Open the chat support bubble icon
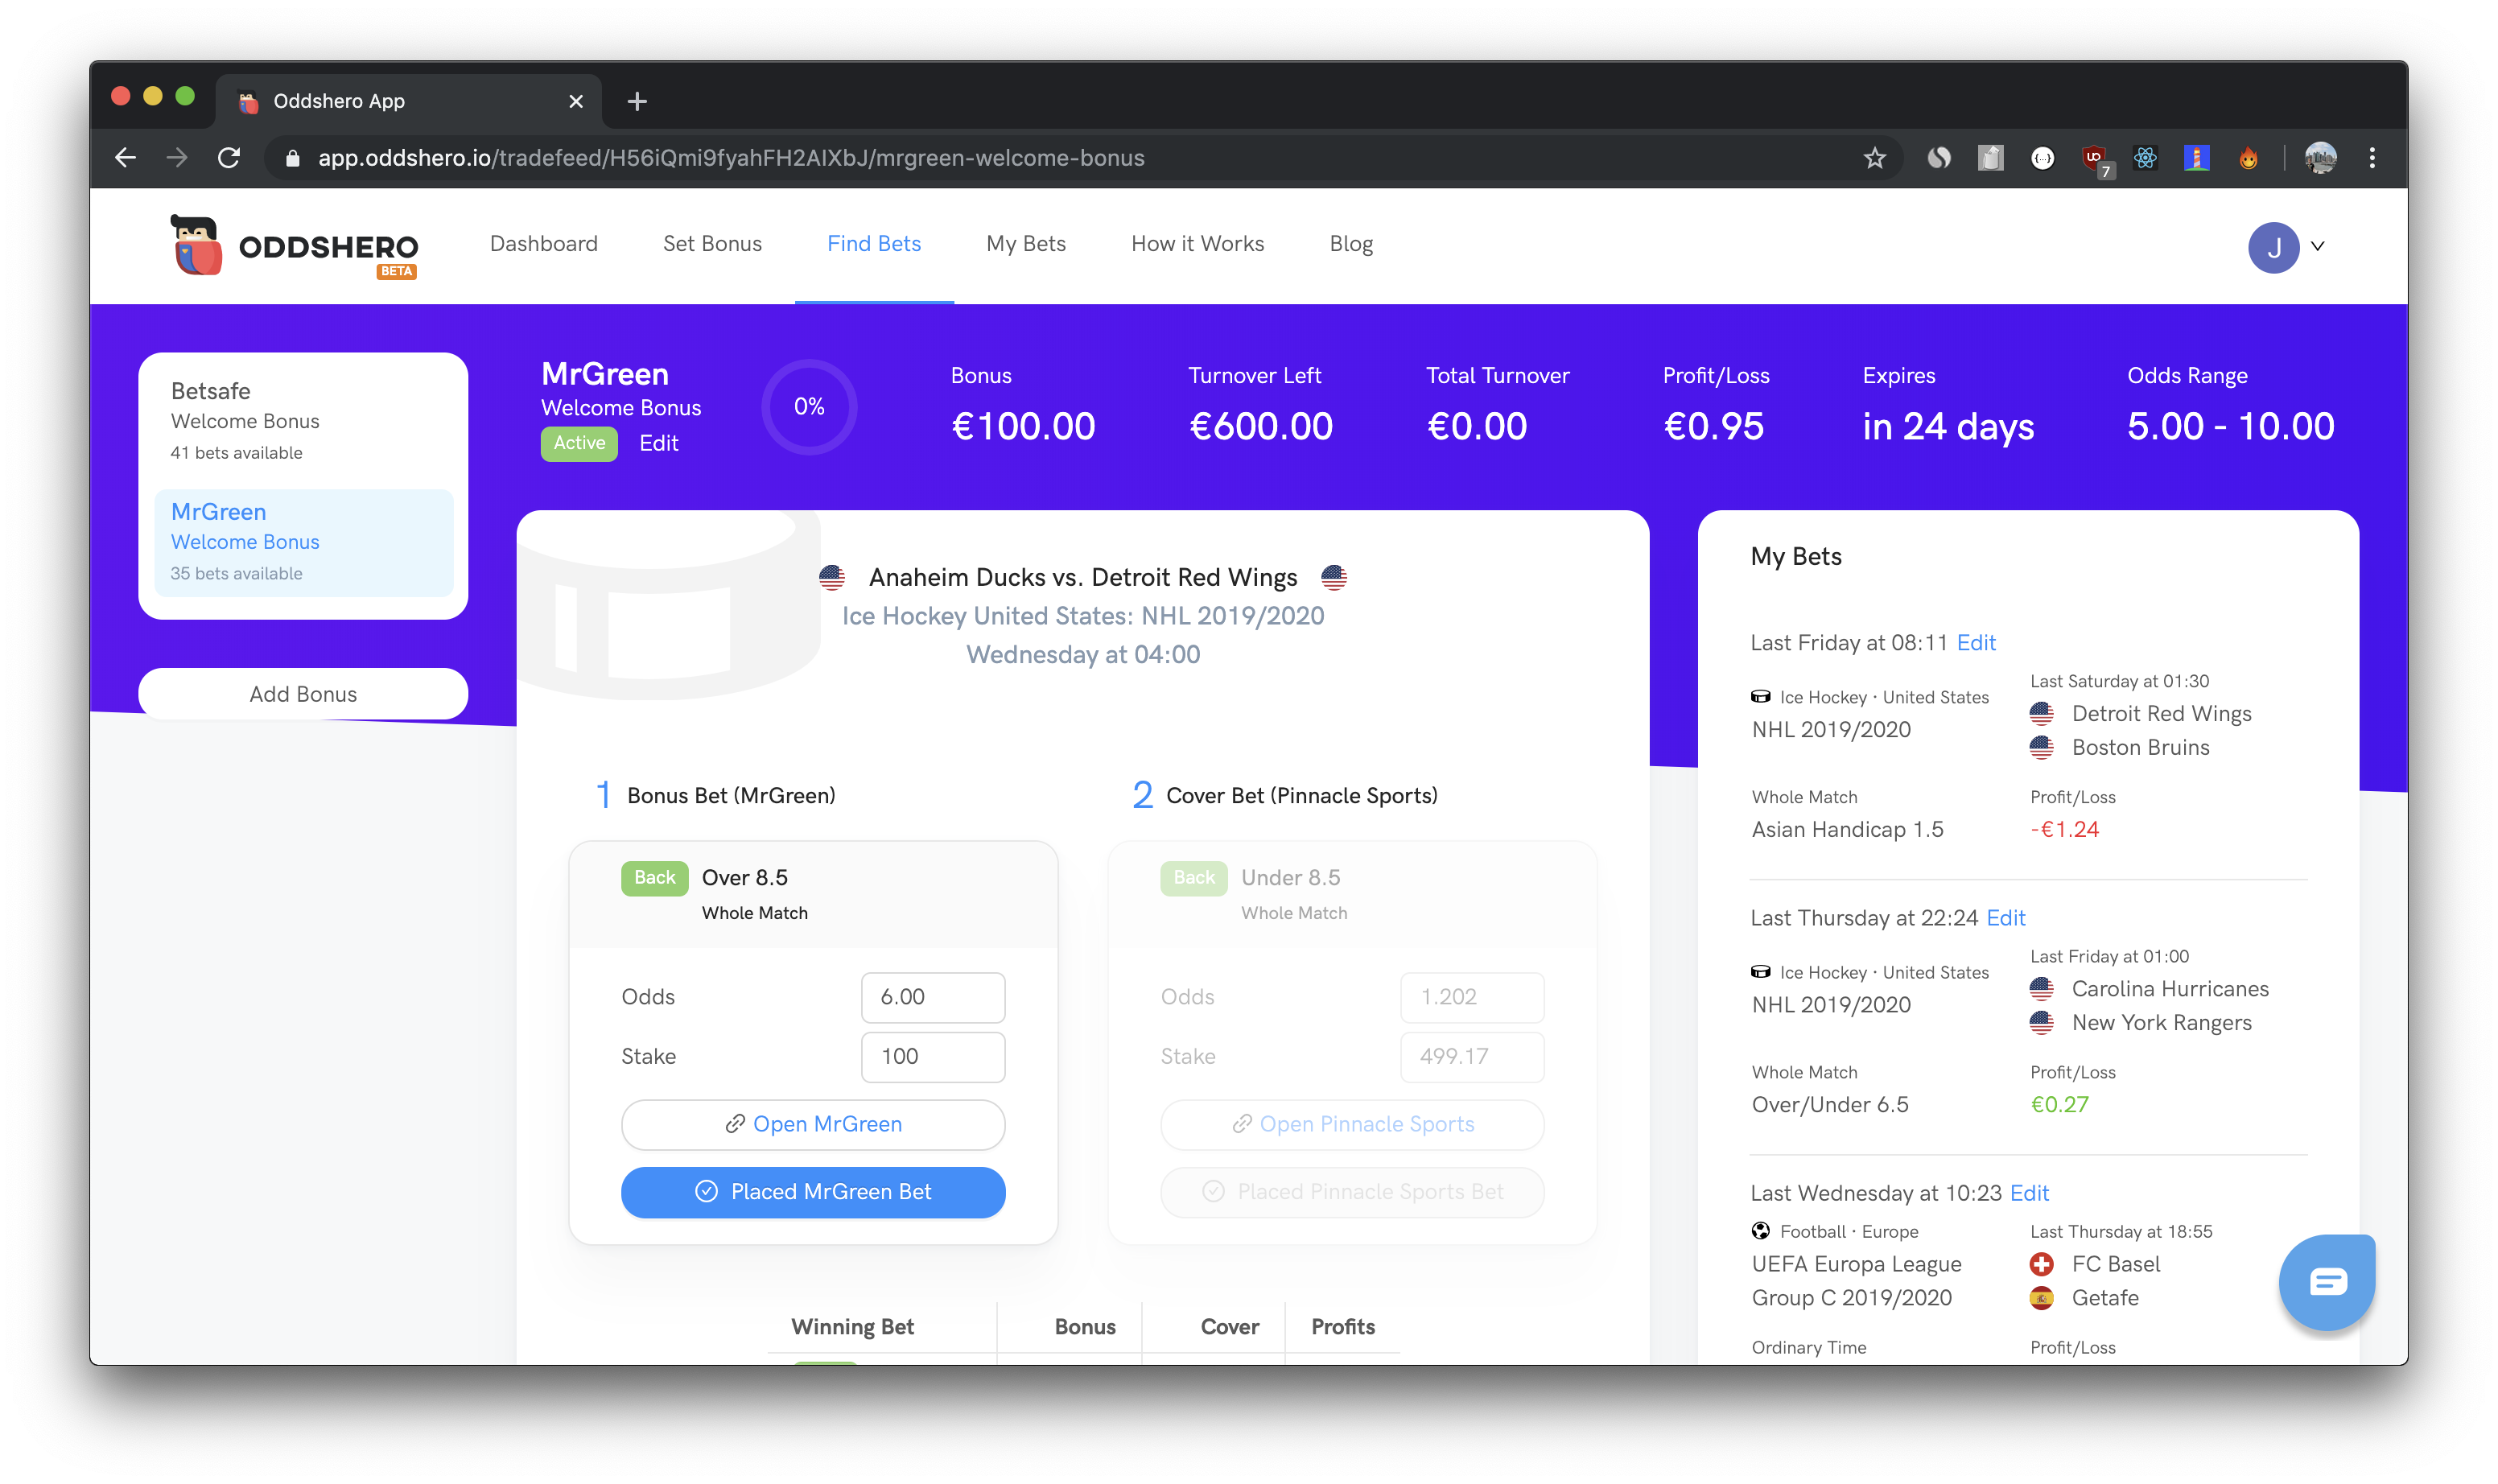The image size is (2498, 1484). [x=2326, y=1282]
